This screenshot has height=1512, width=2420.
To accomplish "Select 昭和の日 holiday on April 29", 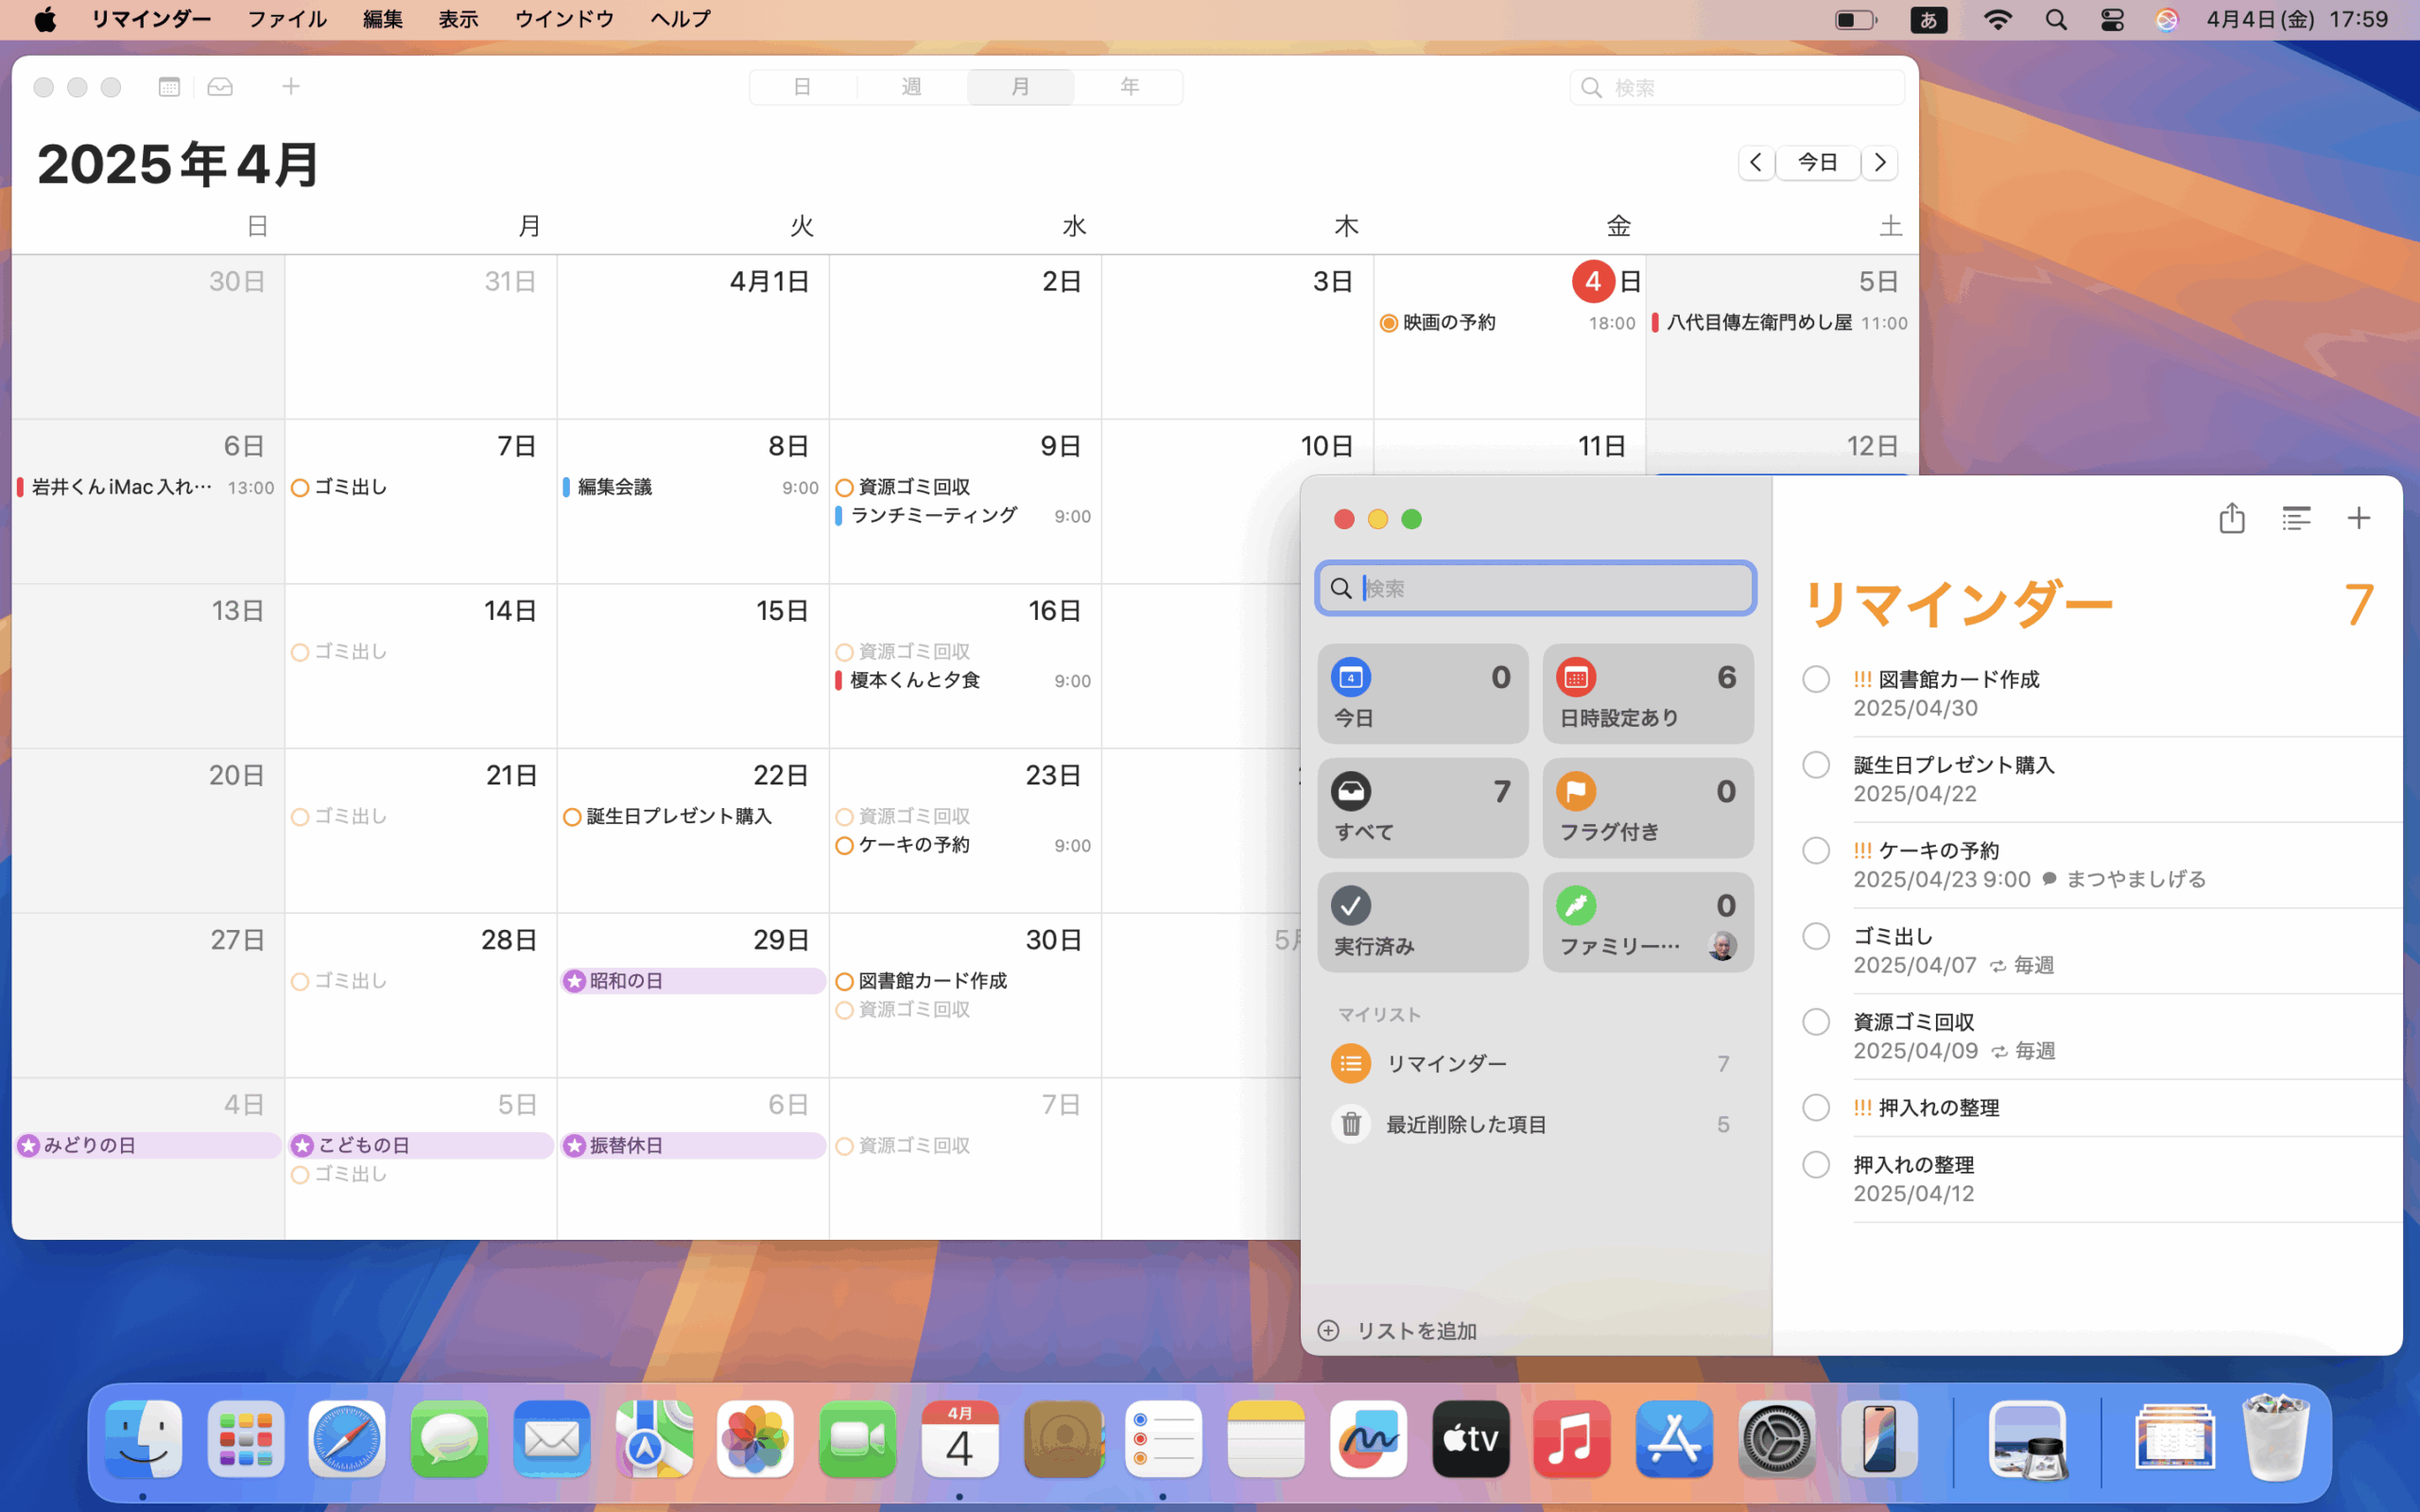I will [x=693, y=981].
